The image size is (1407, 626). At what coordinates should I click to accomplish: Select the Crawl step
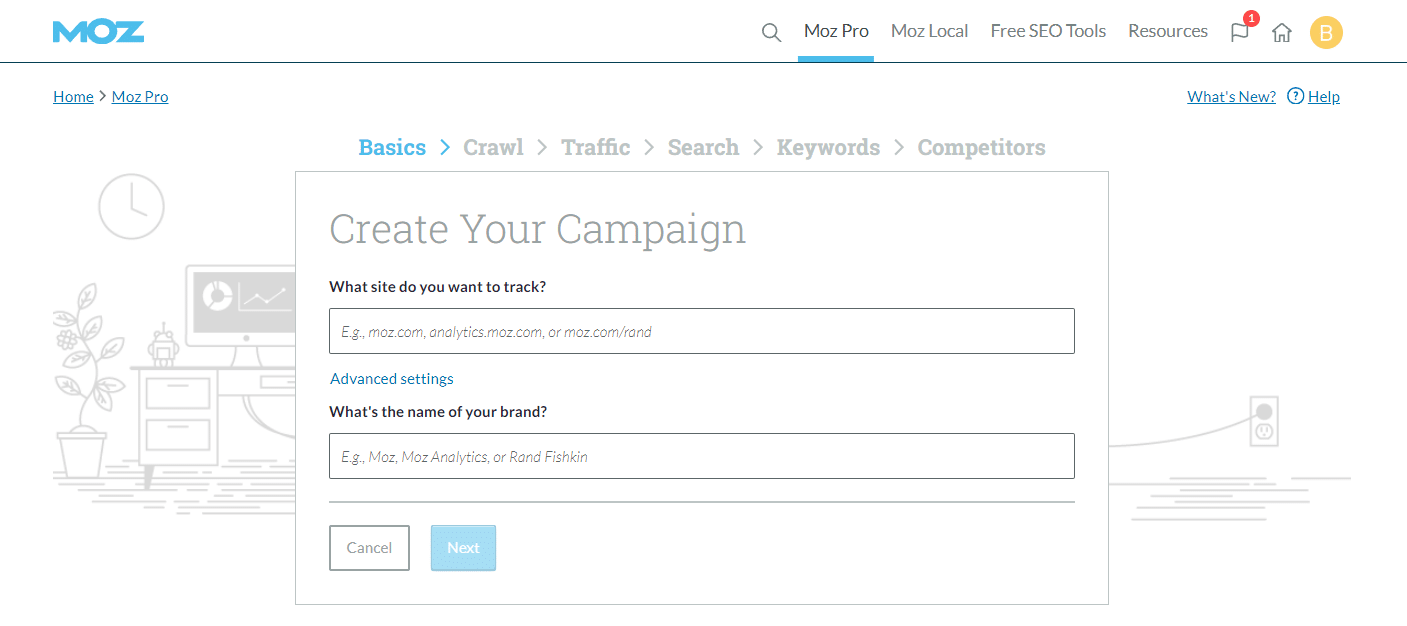(493, 147)
